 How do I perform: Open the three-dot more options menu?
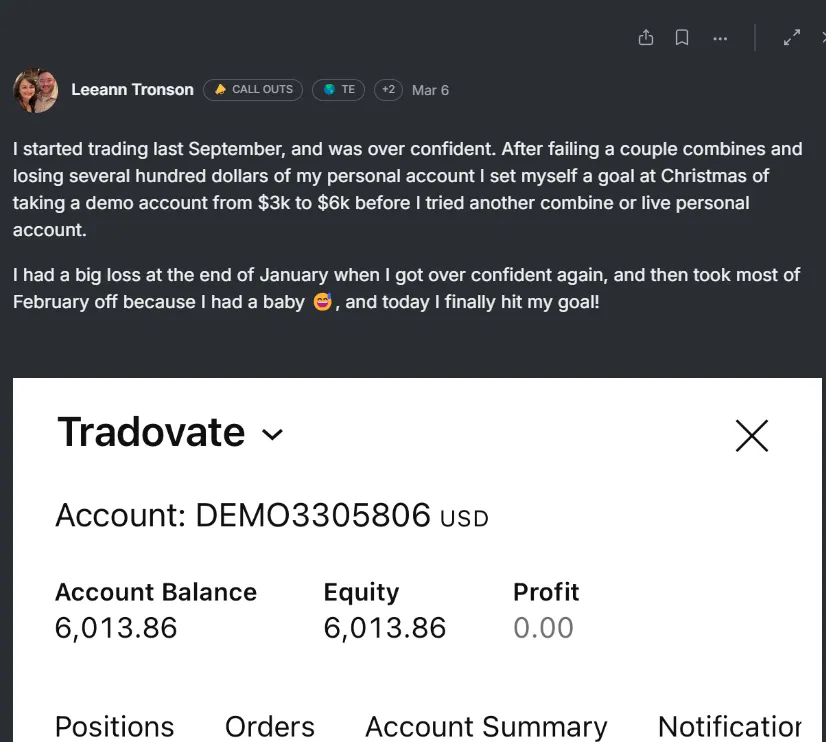[x=720, y=38]
